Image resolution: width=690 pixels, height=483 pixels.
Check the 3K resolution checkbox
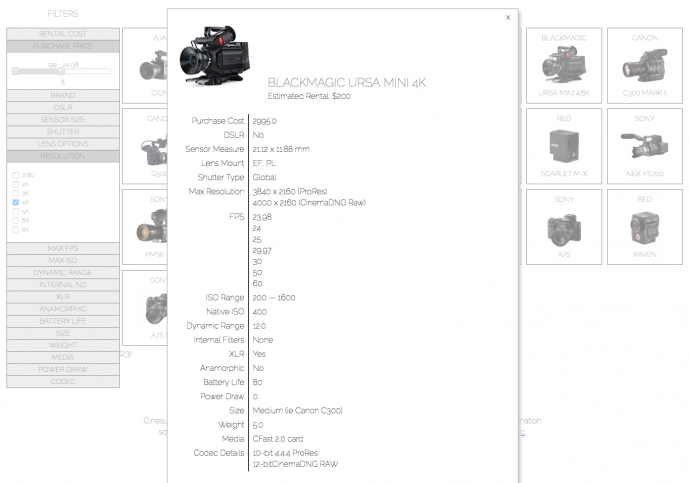[16, 193]
